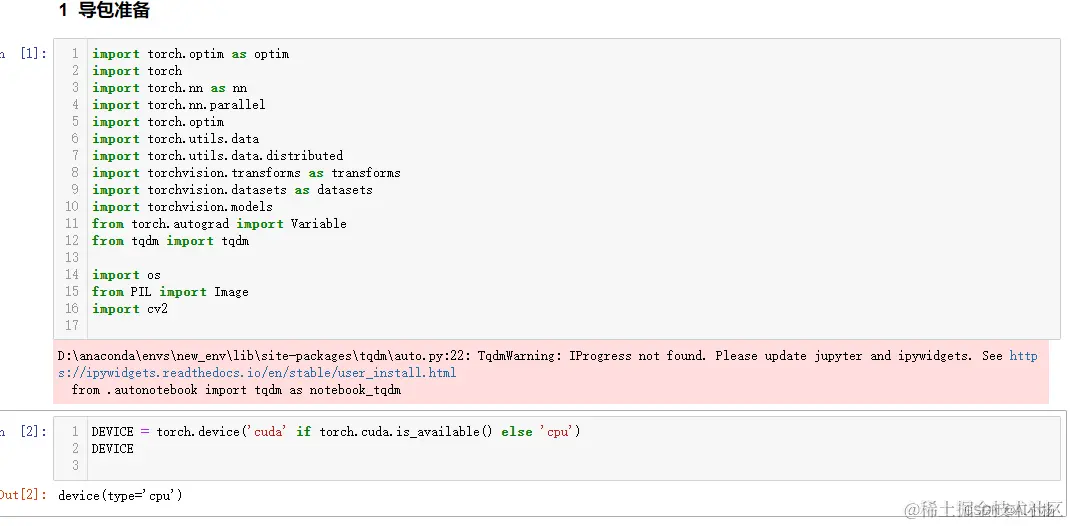Click empty line 3 in second cell
The width and height of the screenshot is (1070, 526).
tap(573, 465)
